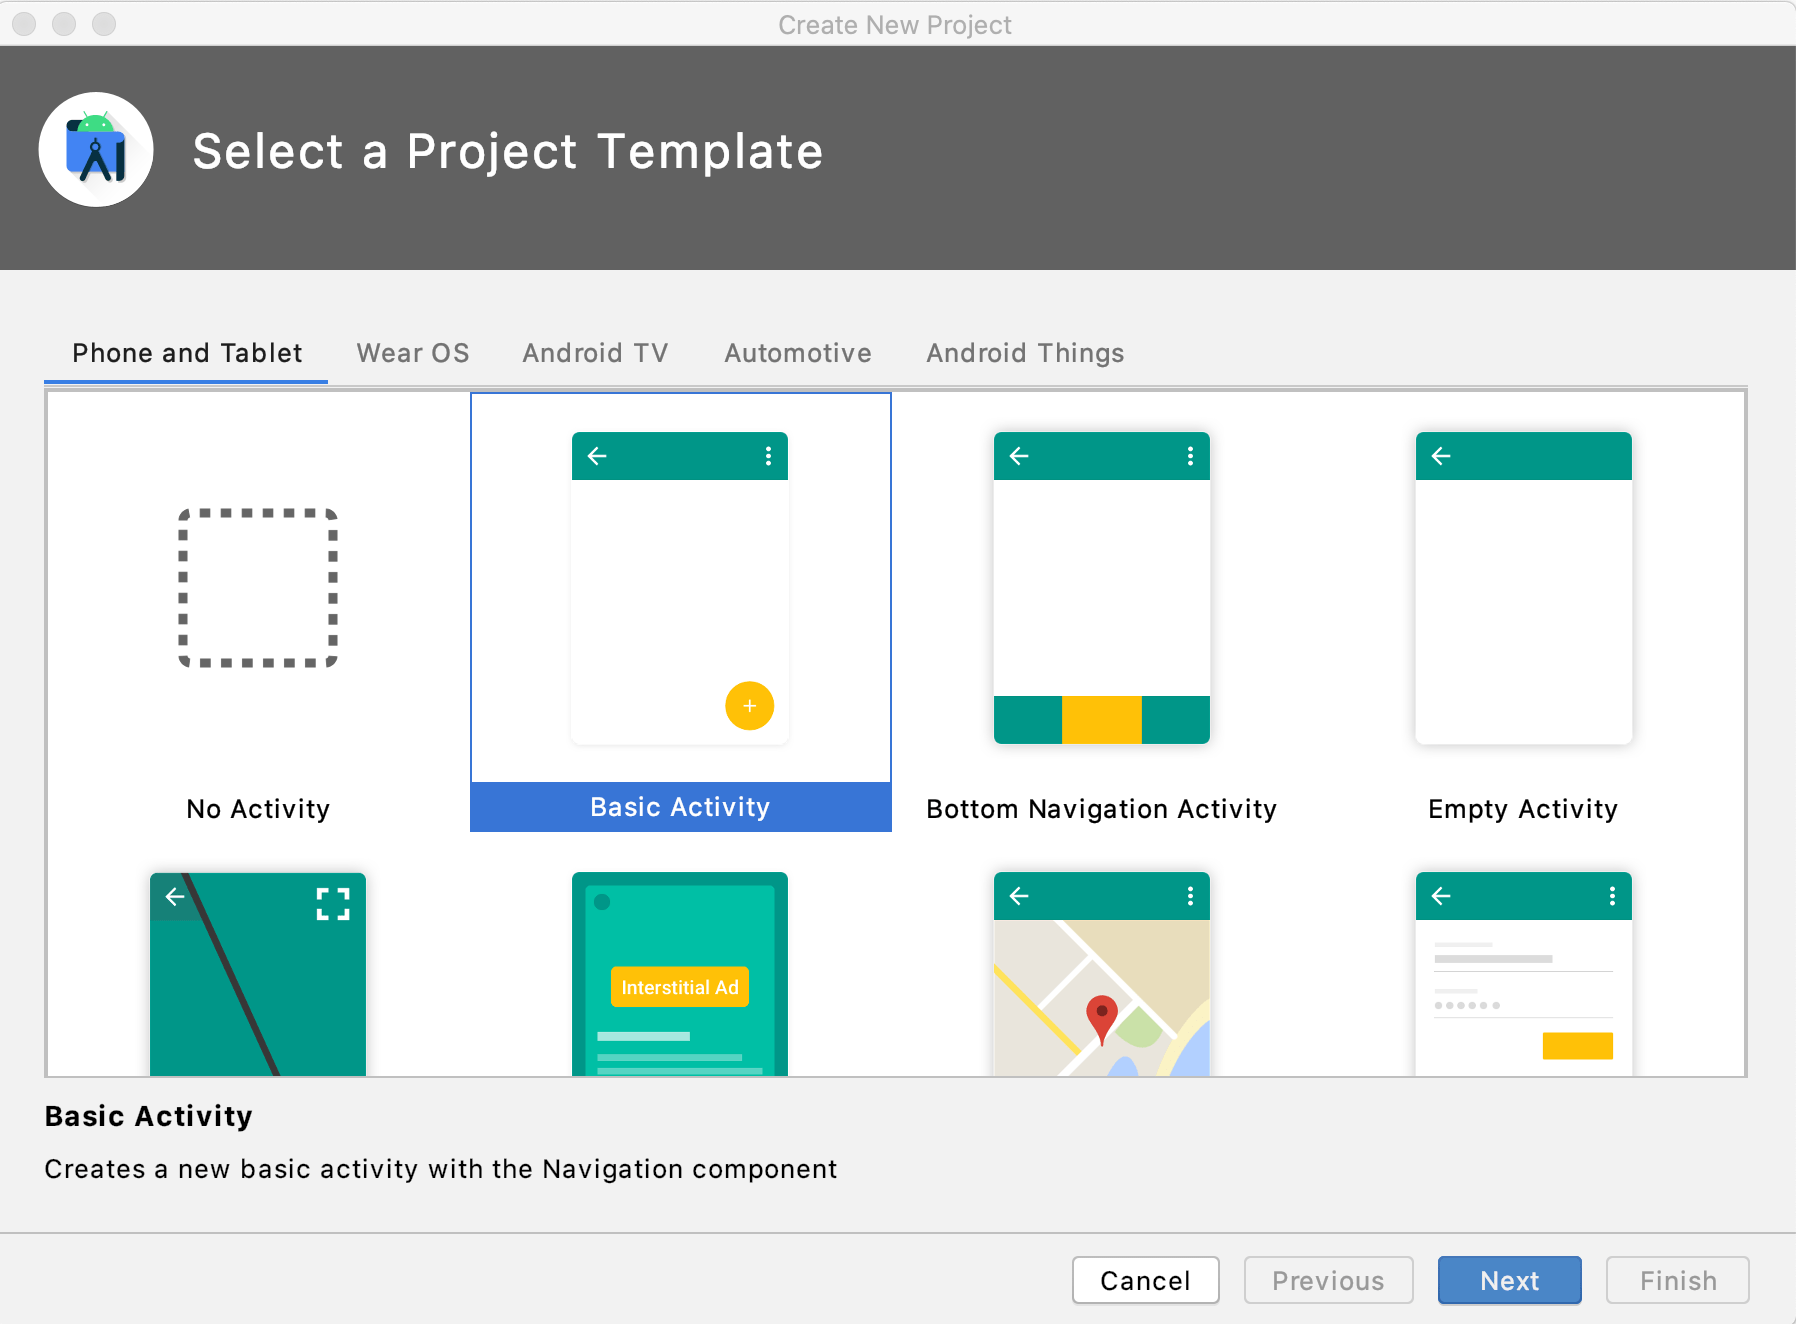
Task: Switch to the Wear OS tab
Action: pyautogui.click(x=412, y=352)
